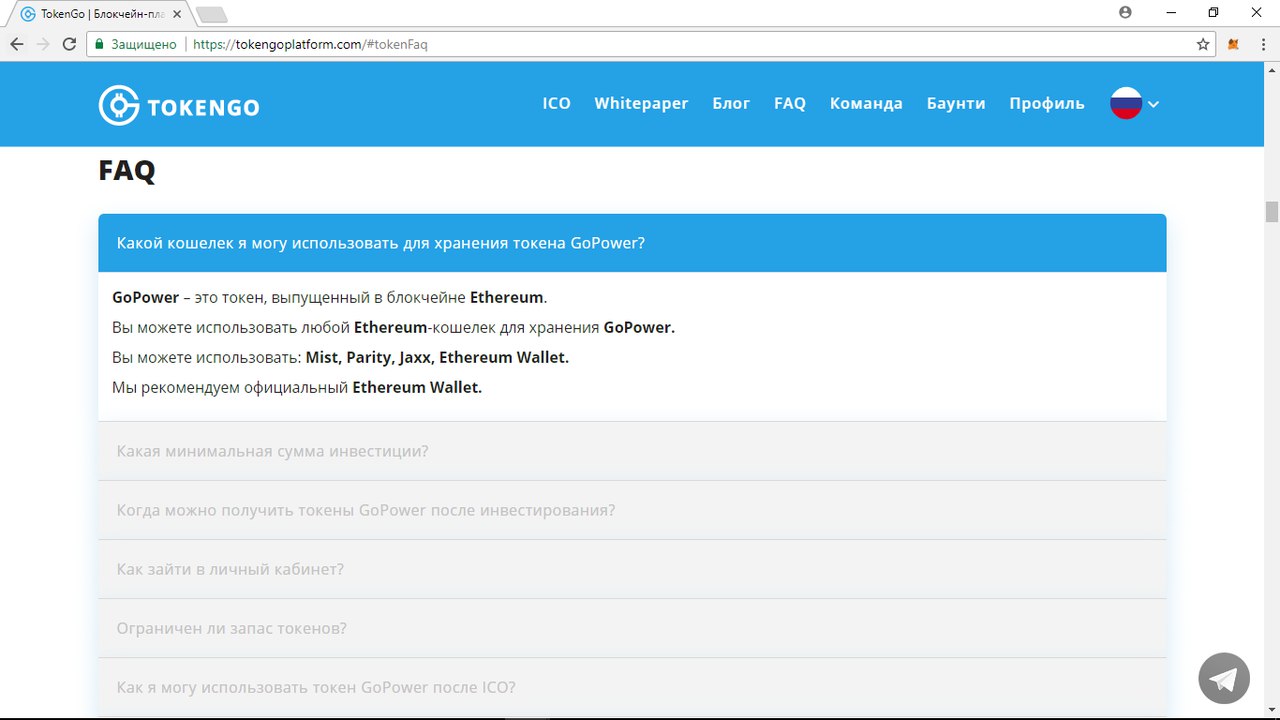Open the ICO menu item
The height and width of the screenshot is (720, 1280).
point(557,103)
